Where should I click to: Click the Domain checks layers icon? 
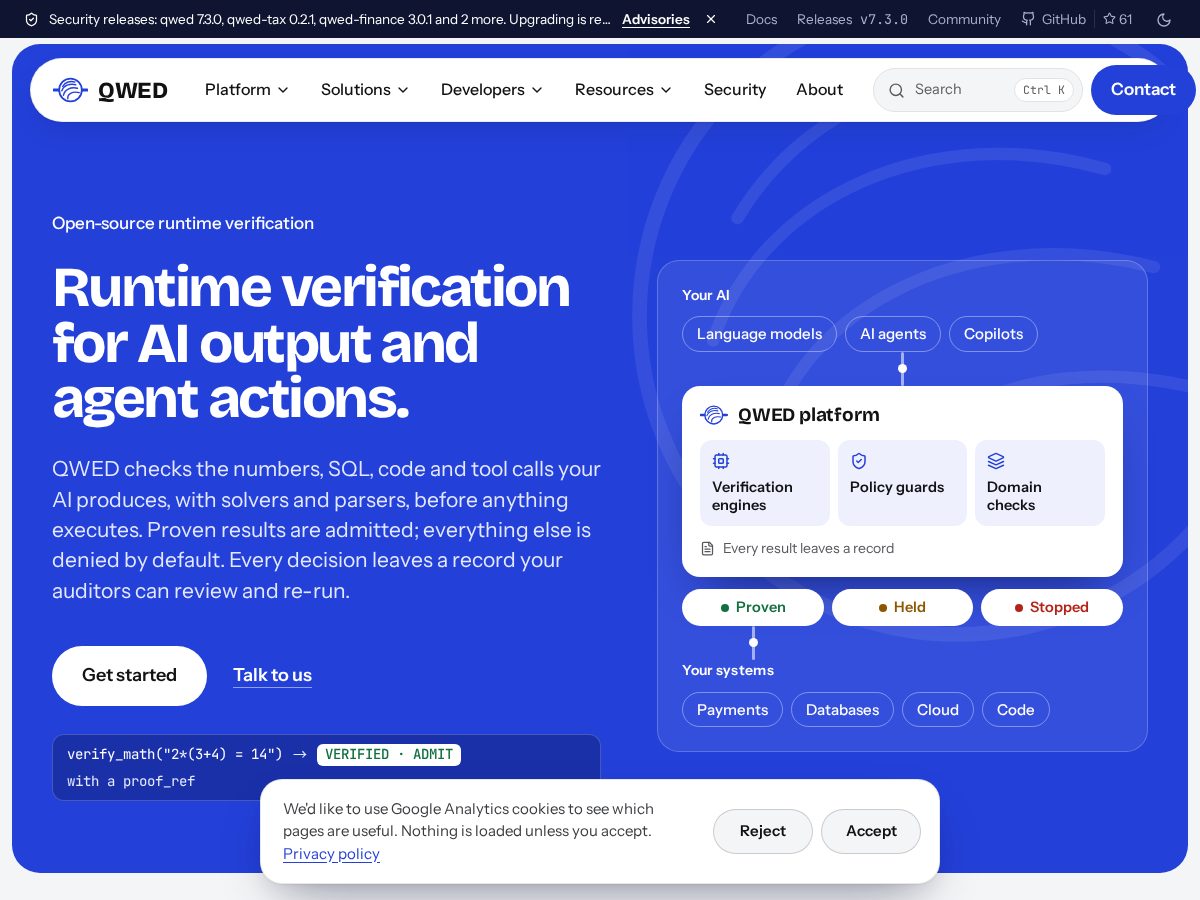click(x=996, y=461)
